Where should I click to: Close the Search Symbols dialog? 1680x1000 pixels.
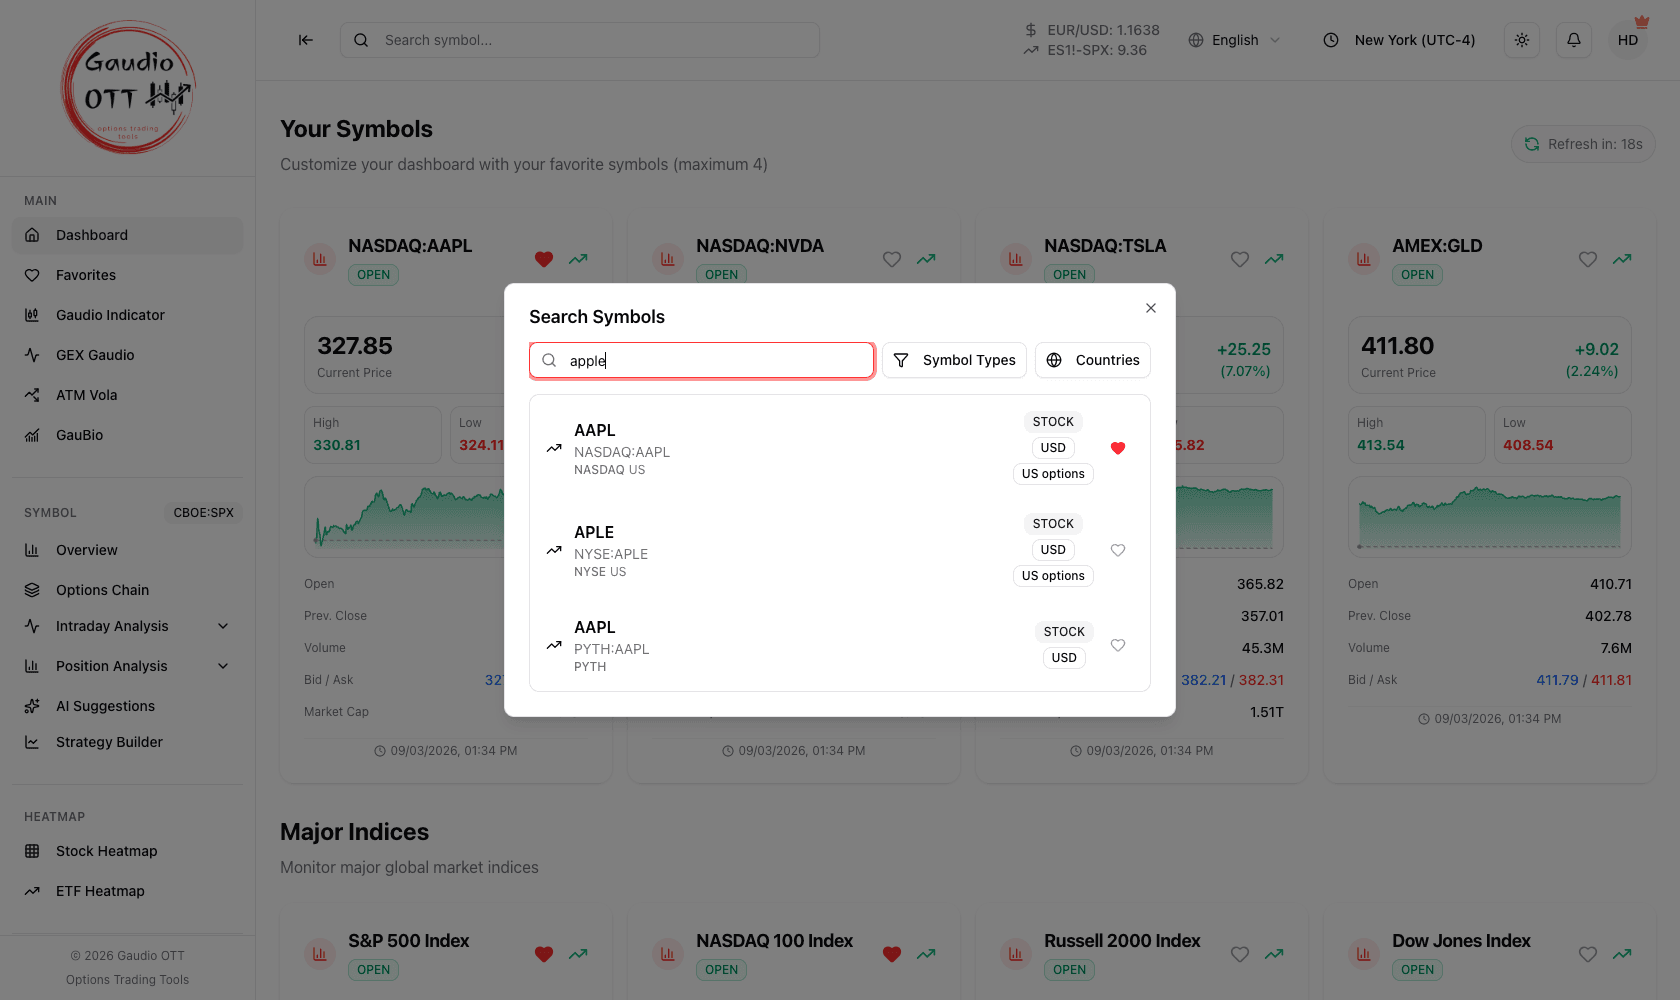(1151, 308)
